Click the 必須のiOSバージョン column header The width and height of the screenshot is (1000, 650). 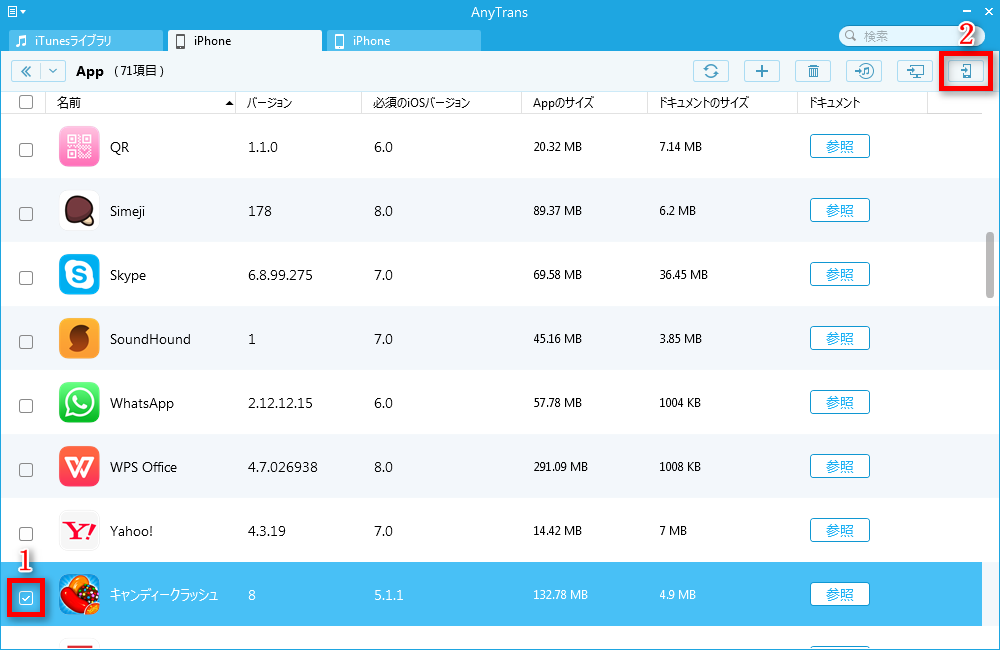[x=441, y=103]
